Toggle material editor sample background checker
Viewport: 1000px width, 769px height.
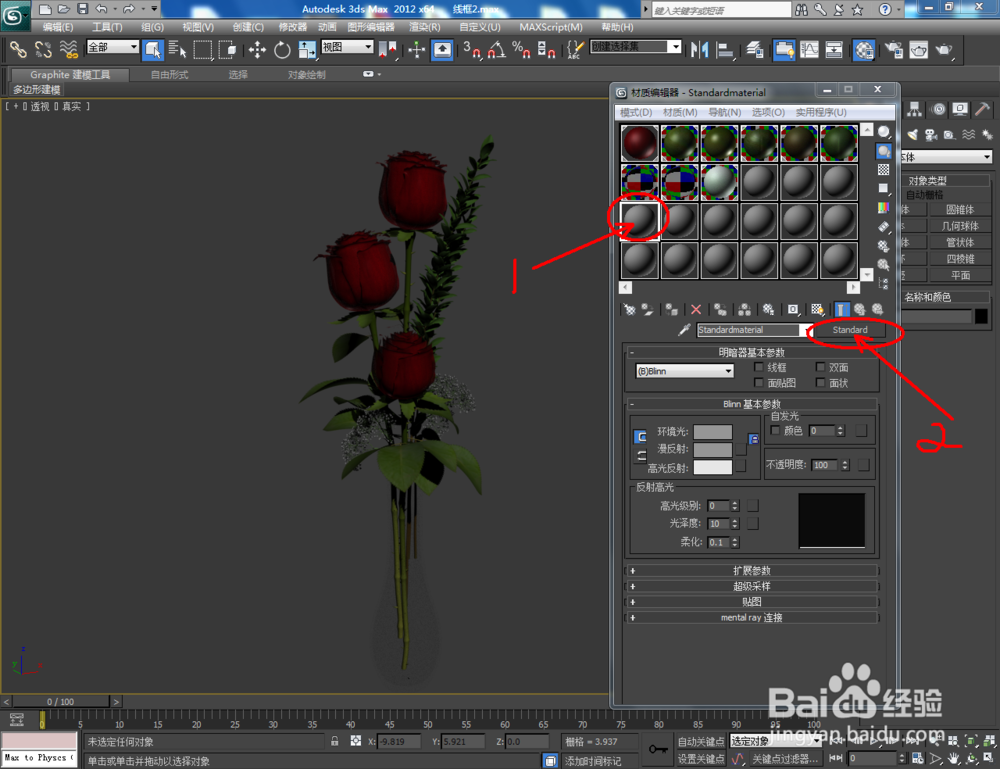pyautogui.click(x=883, y=170)
